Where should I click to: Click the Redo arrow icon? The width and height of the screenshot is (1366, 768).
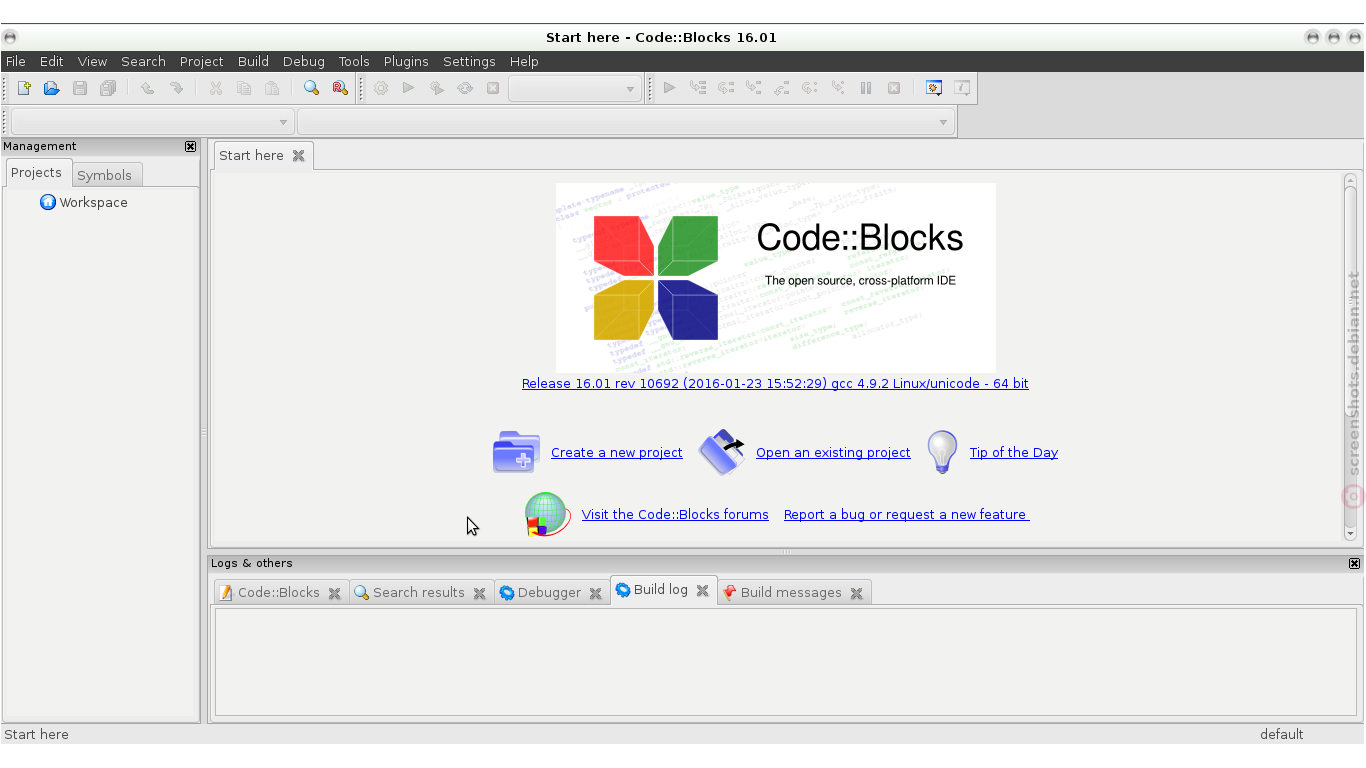click(176, 88)
